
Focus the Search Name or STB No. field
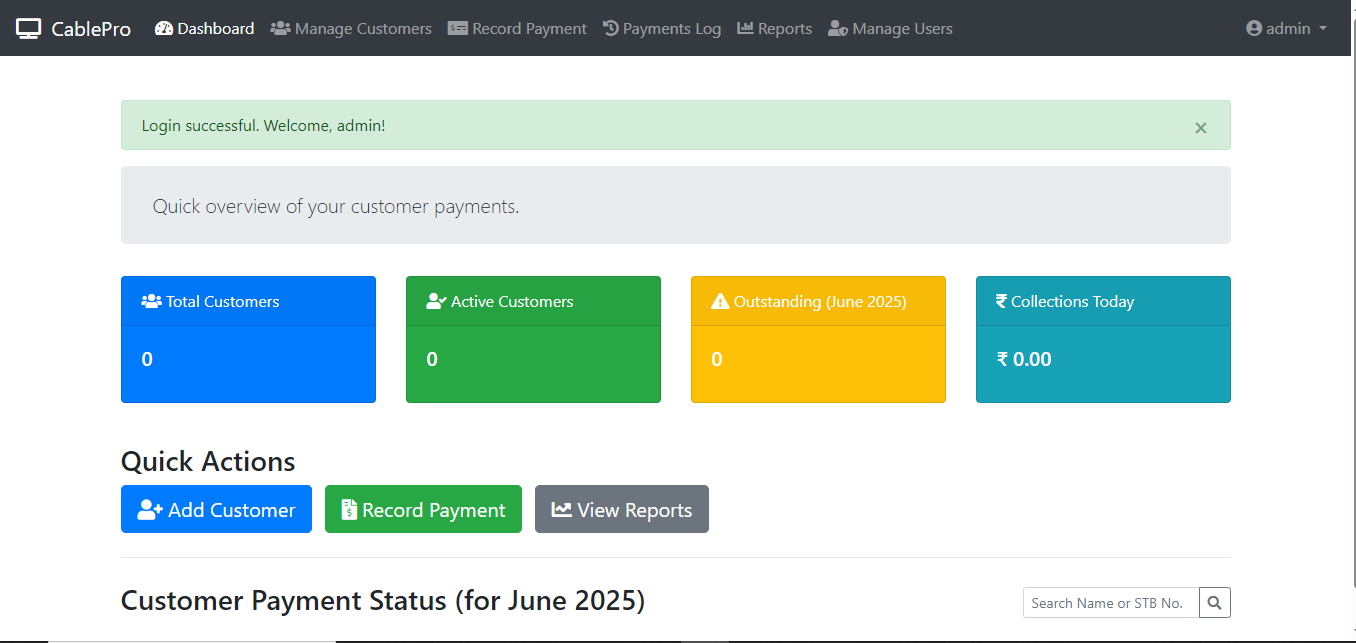[x=1111, y=603]
